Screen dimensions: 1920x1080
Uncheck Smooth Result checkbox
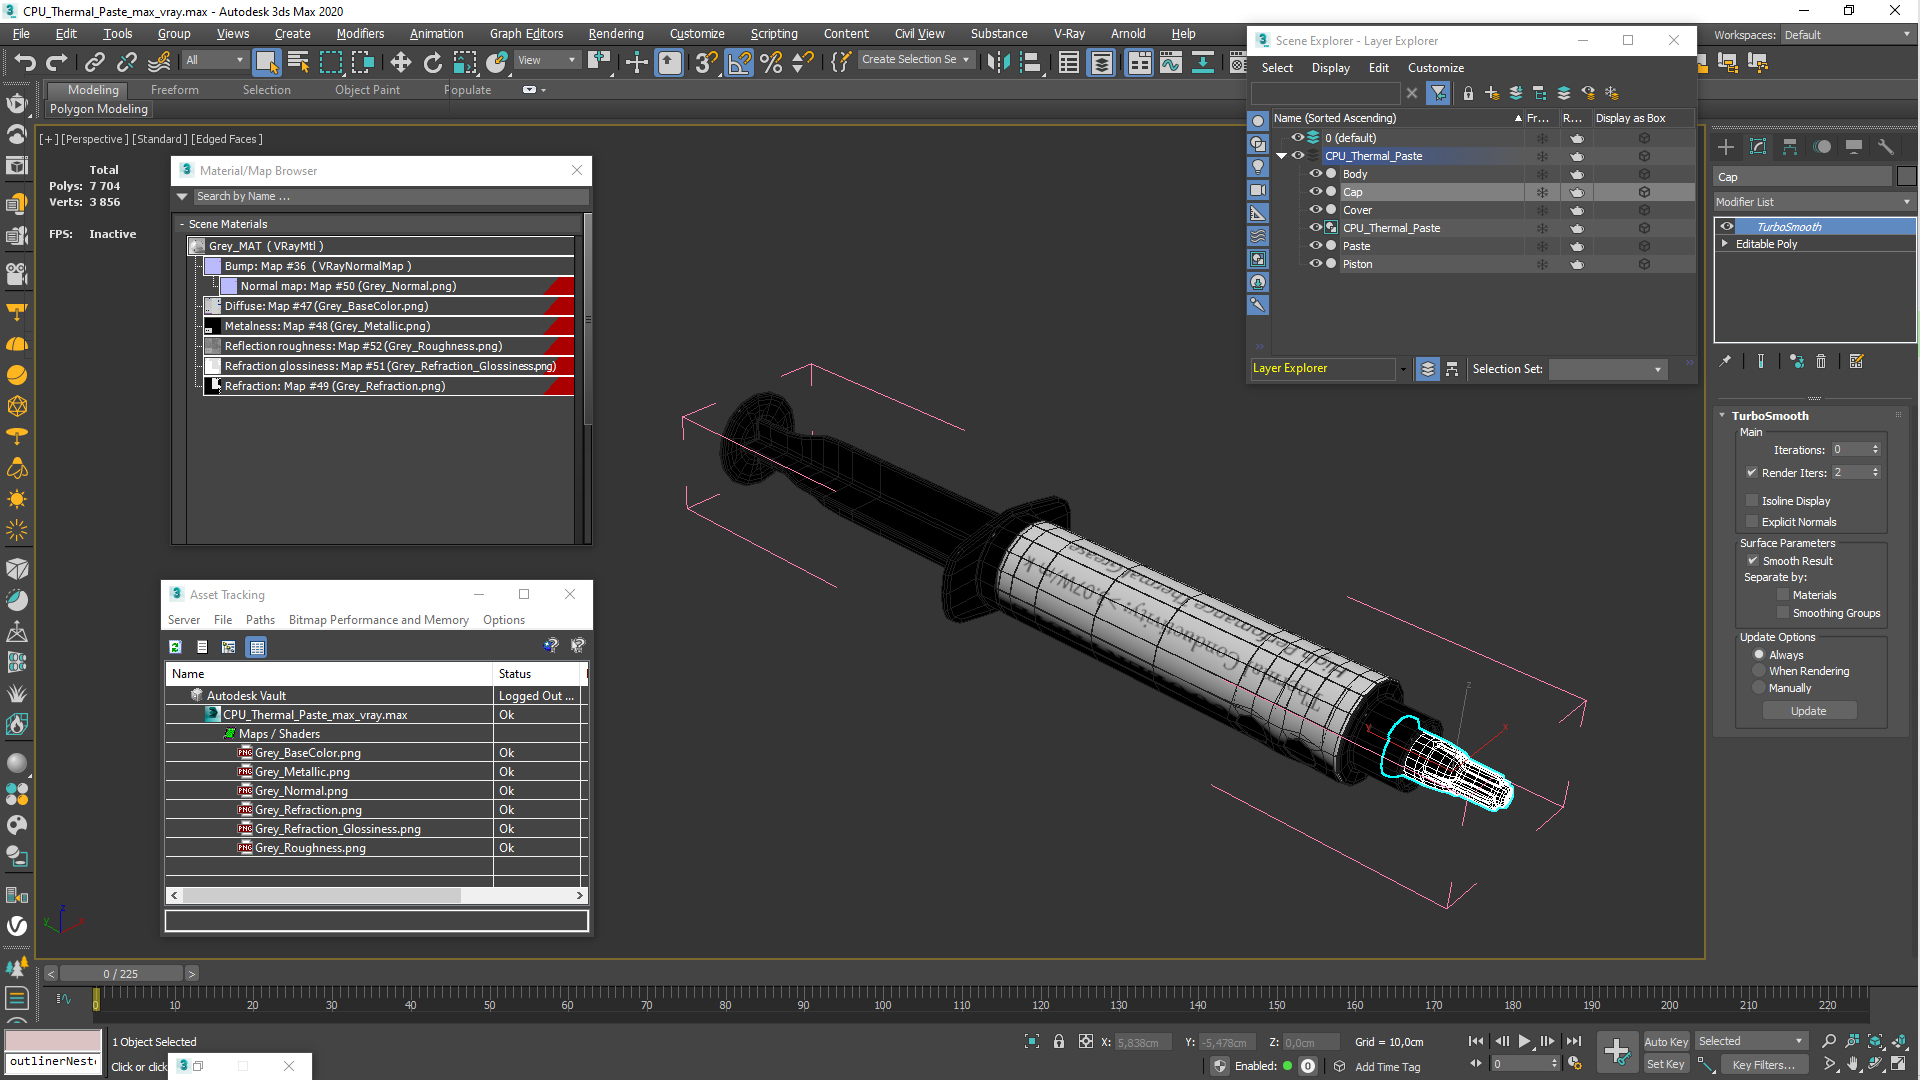(1753, 561)
